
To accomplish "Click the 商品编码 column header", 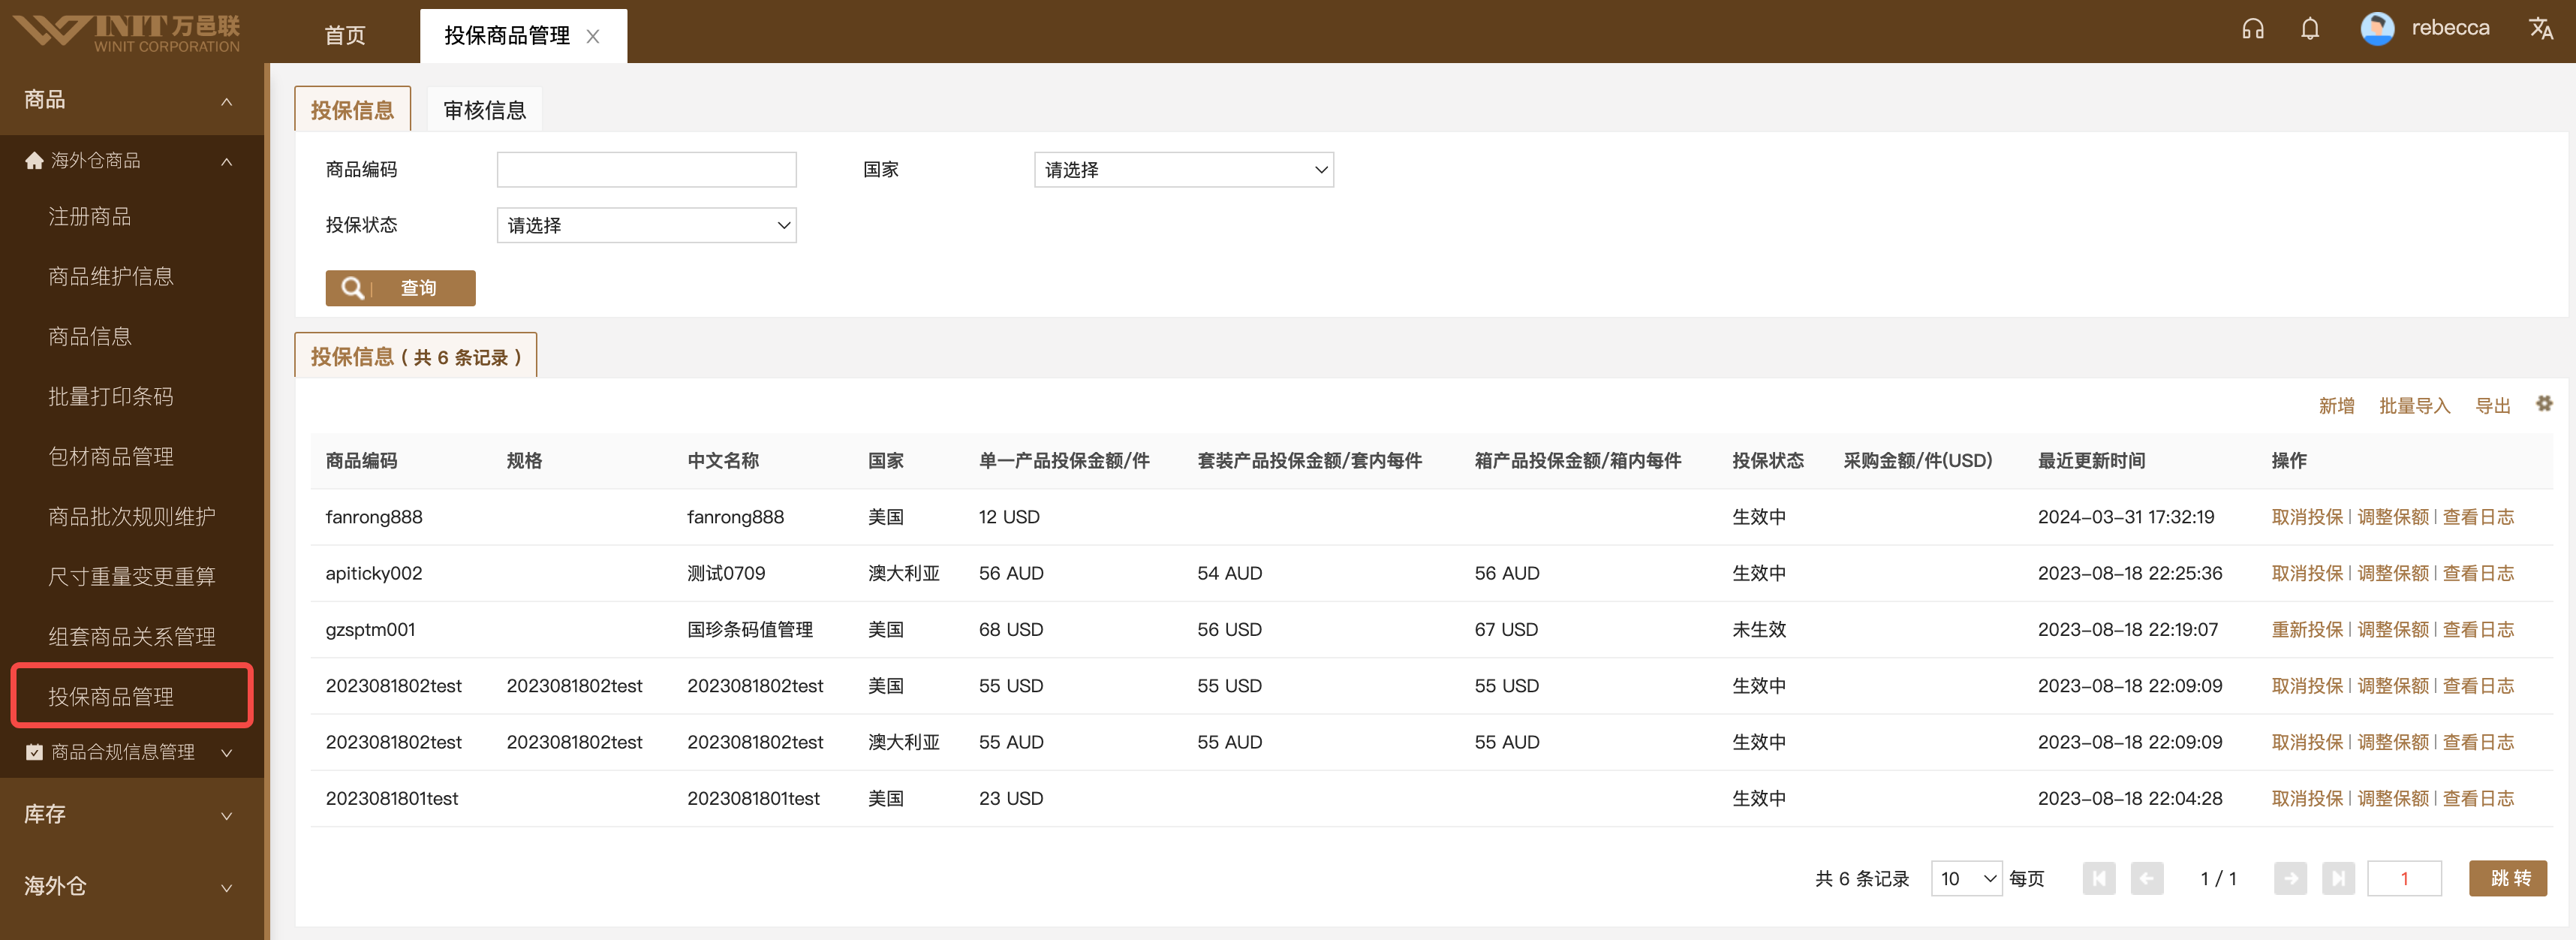I will point(361,461).
